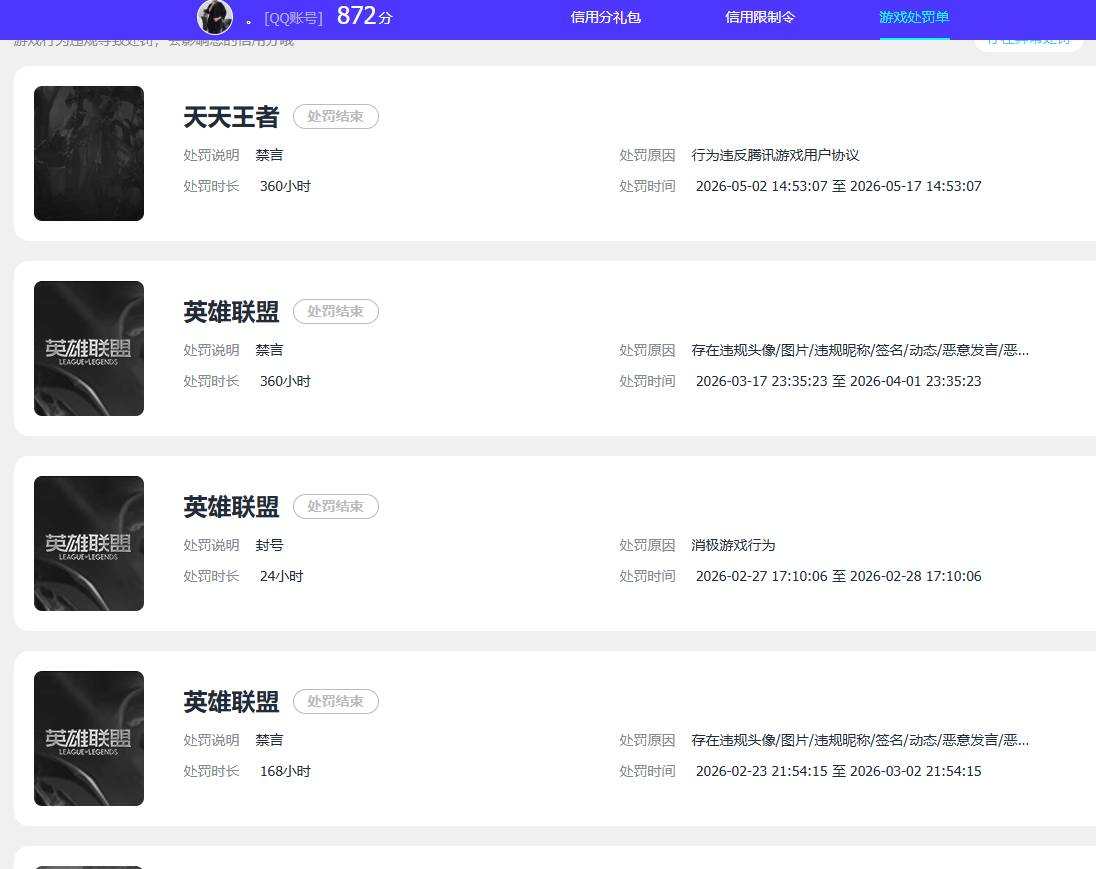Click the [QQ账号] label

point(294,19)
